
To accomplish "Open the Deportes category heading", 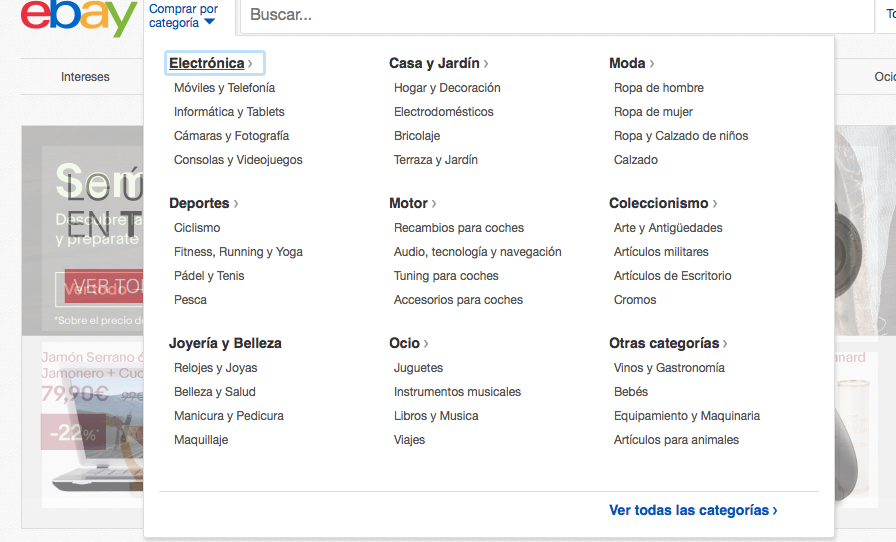I will point(204,203).
